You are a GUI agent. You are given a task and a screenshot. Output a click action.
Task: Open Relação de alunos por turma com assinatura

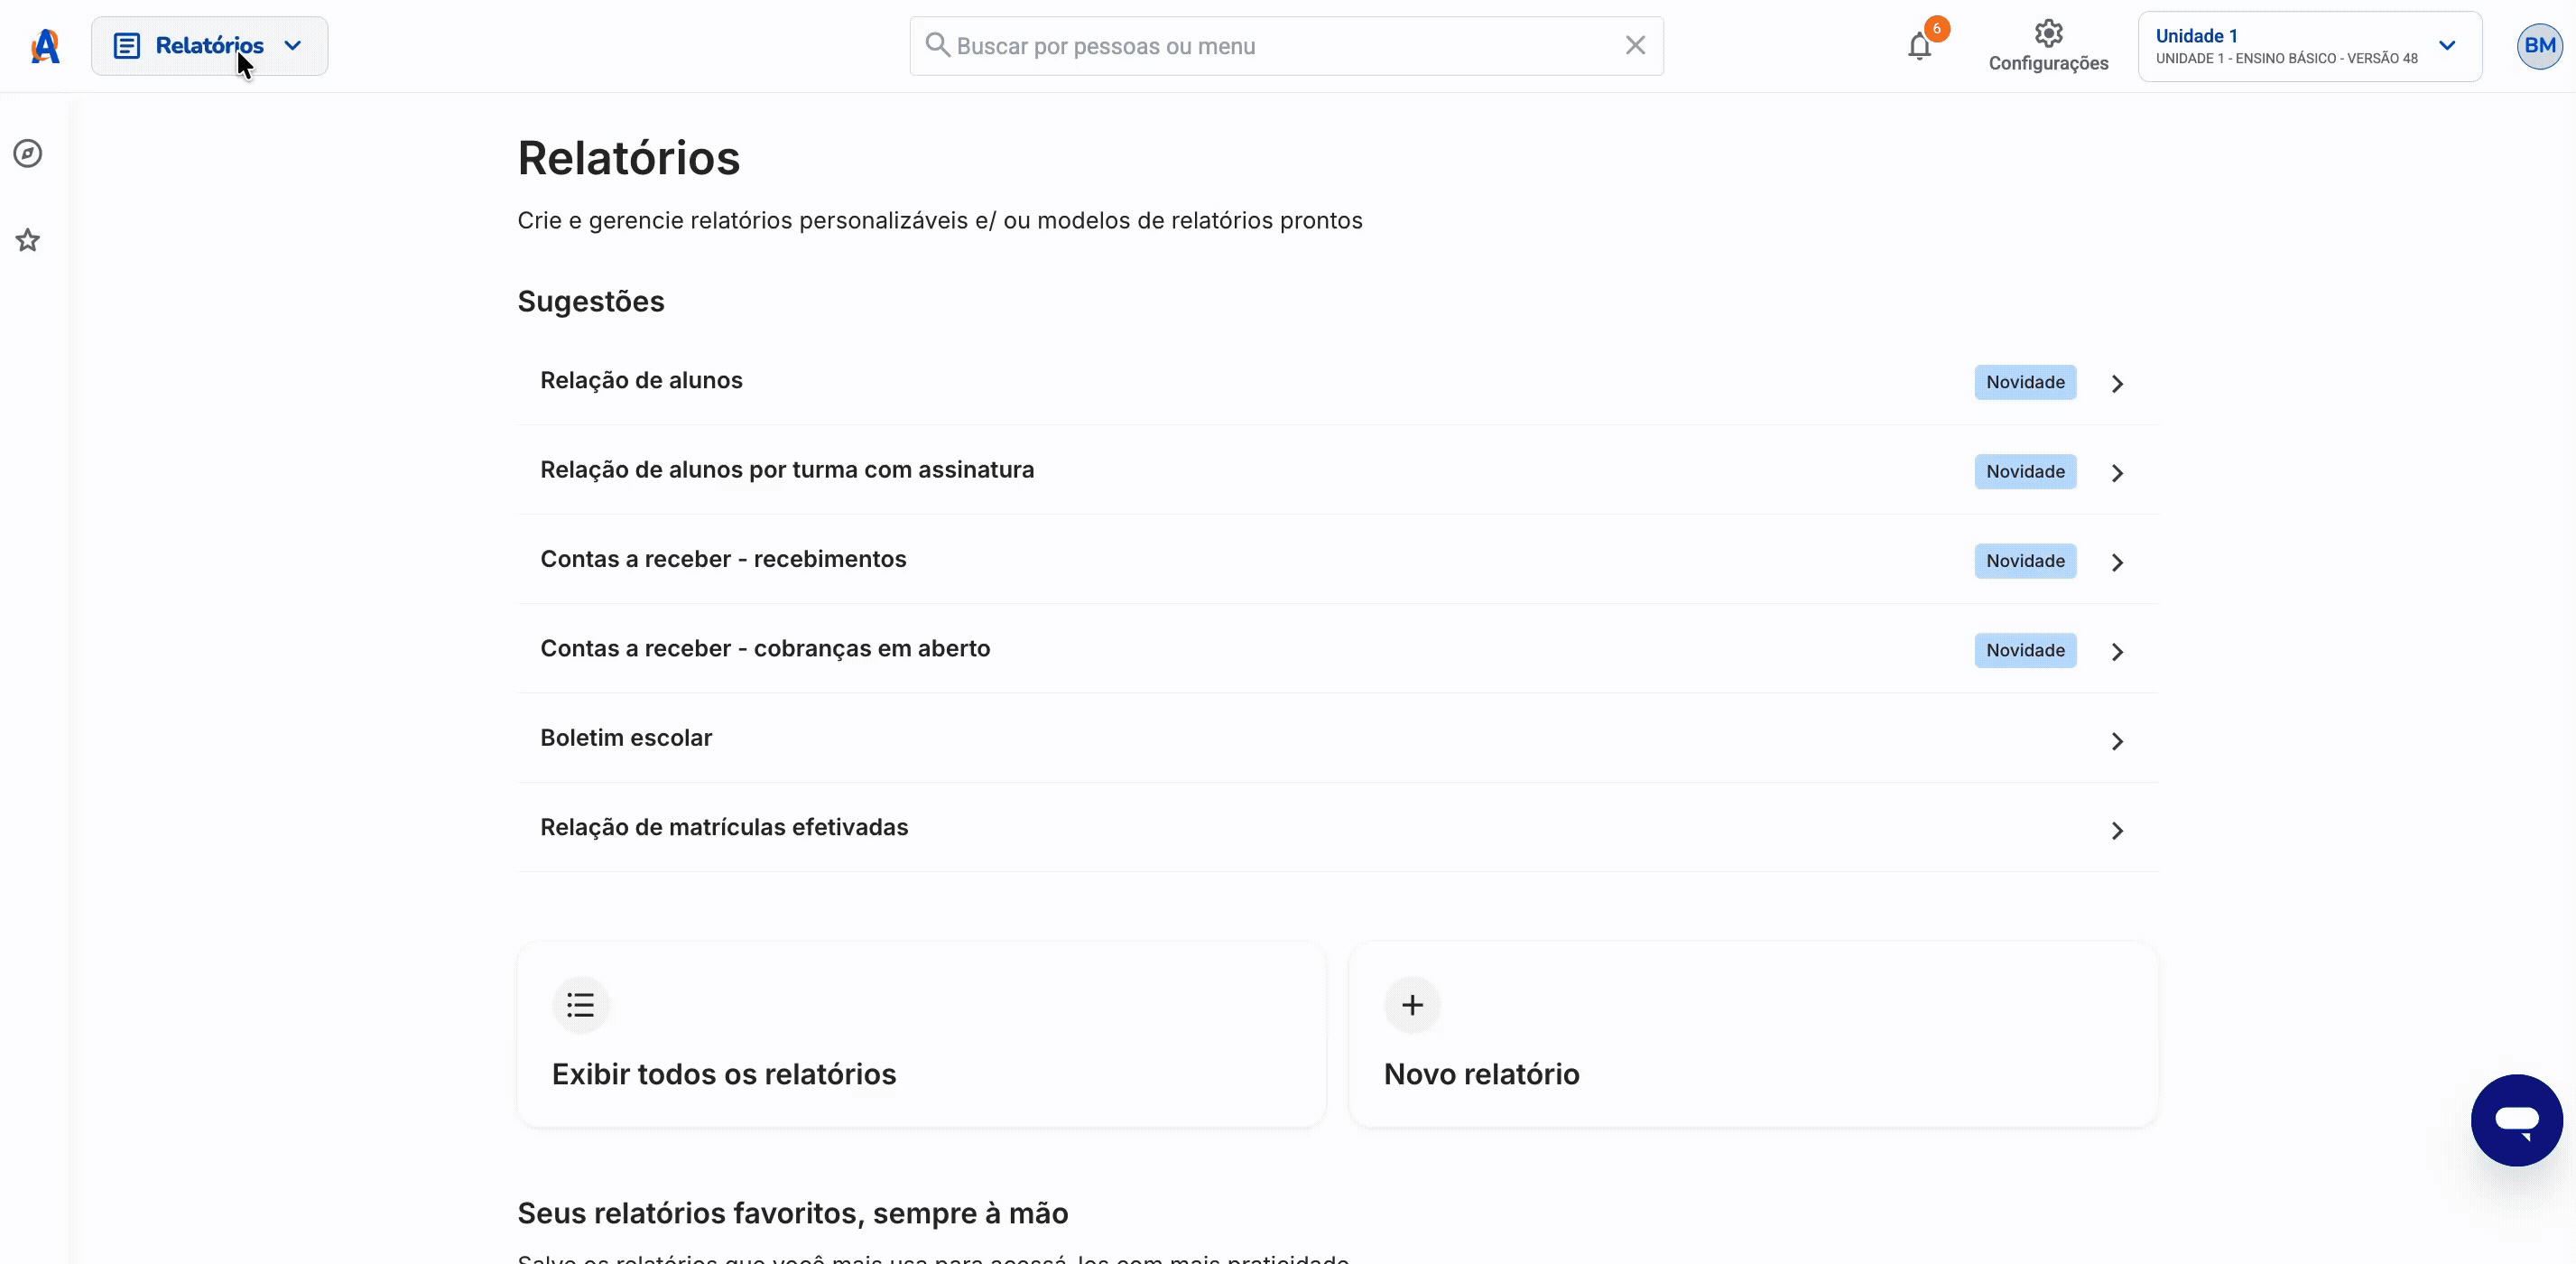coord(1338,470)
